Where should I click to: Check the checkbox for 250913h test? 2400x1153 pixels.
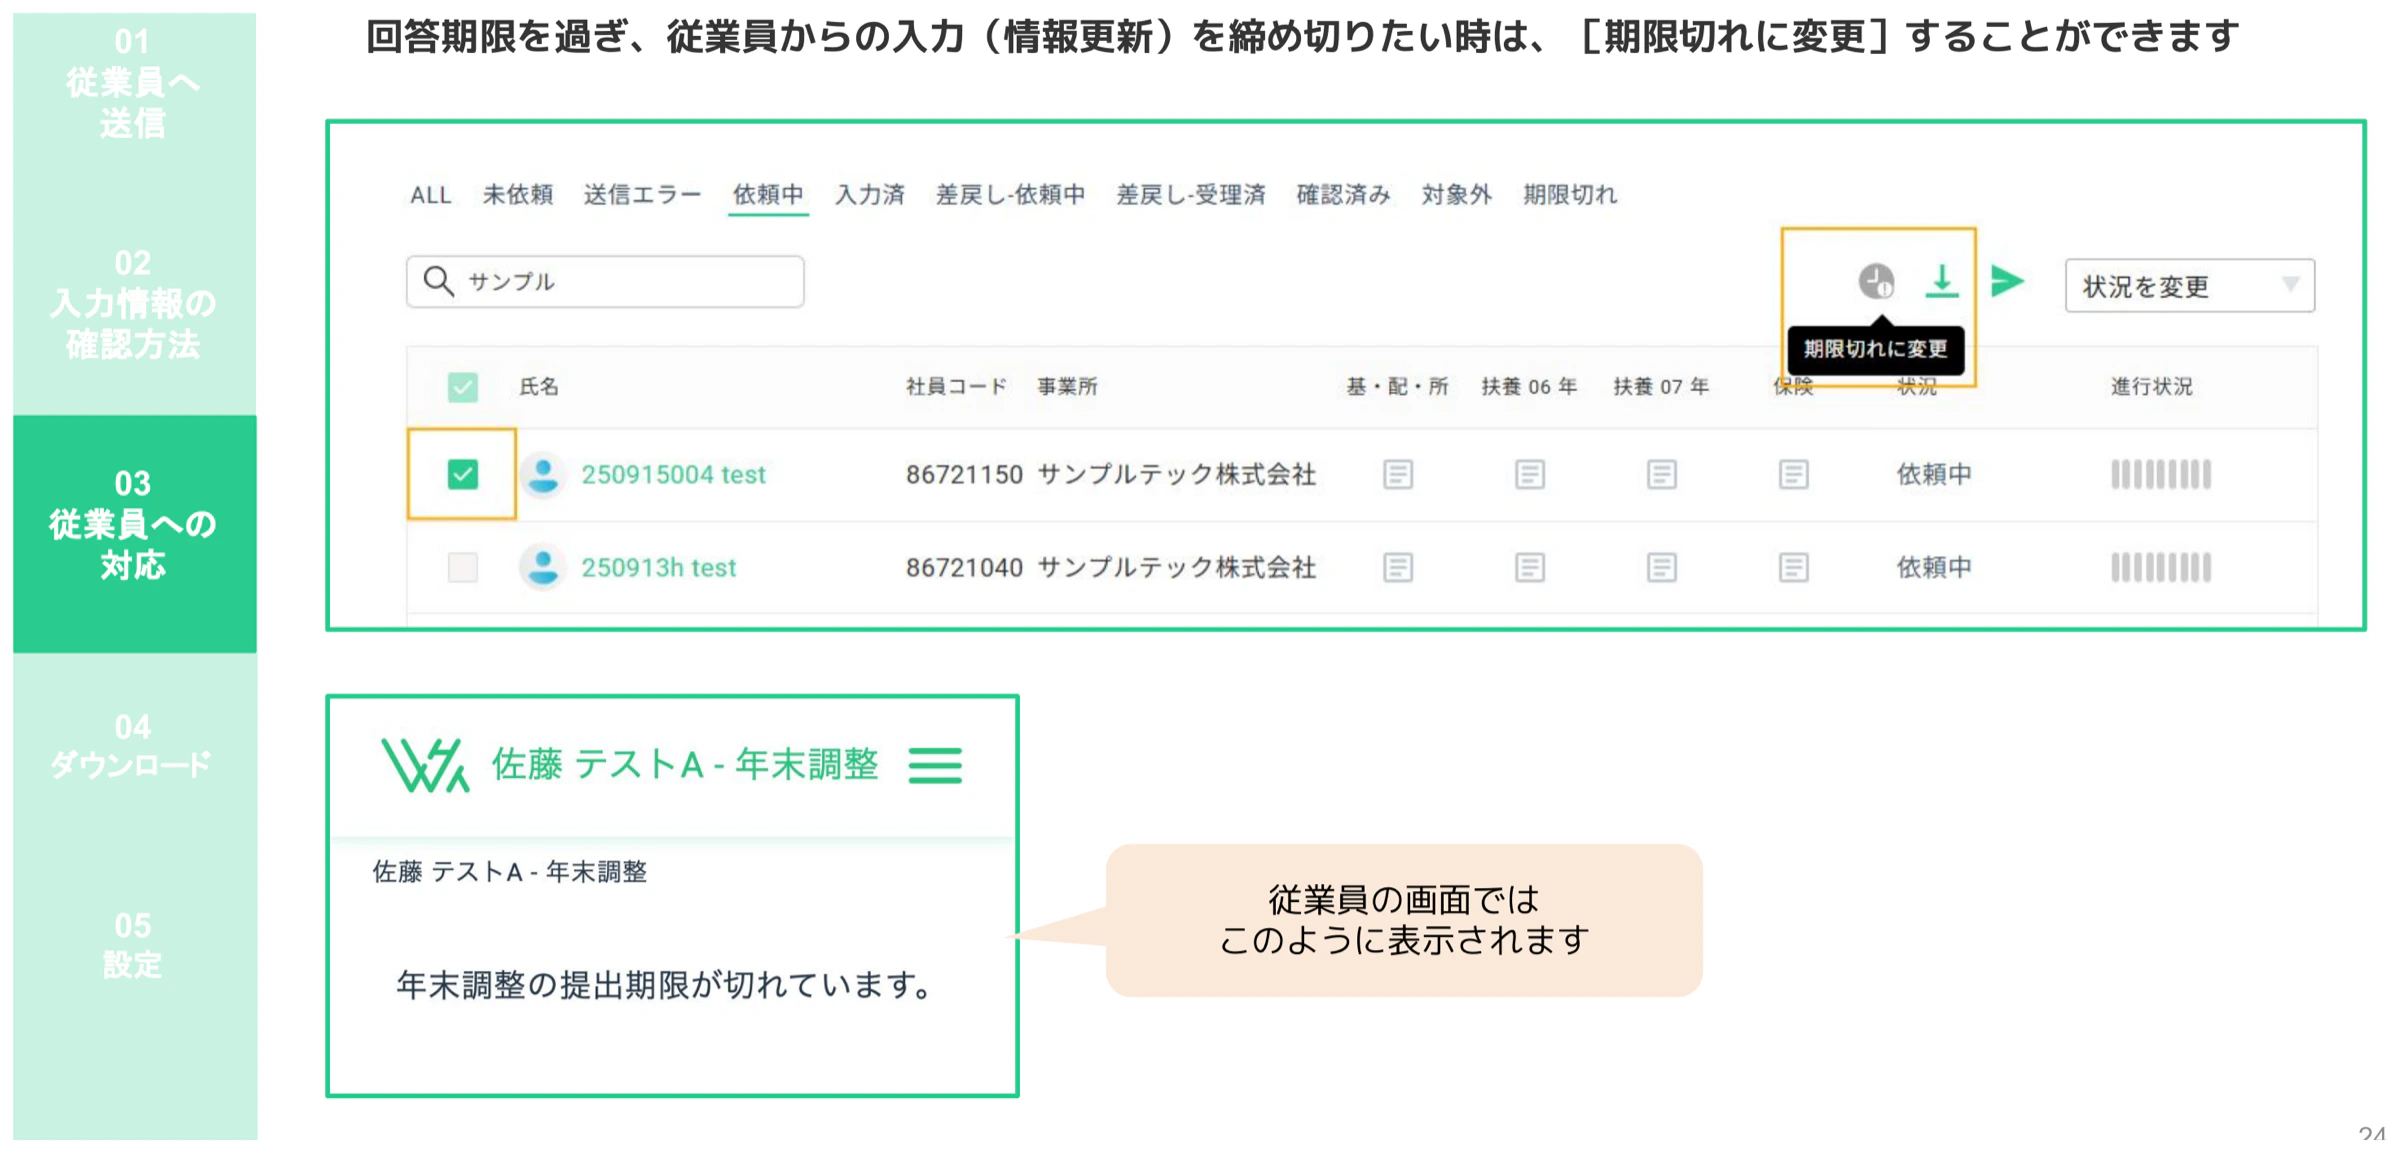462,567
